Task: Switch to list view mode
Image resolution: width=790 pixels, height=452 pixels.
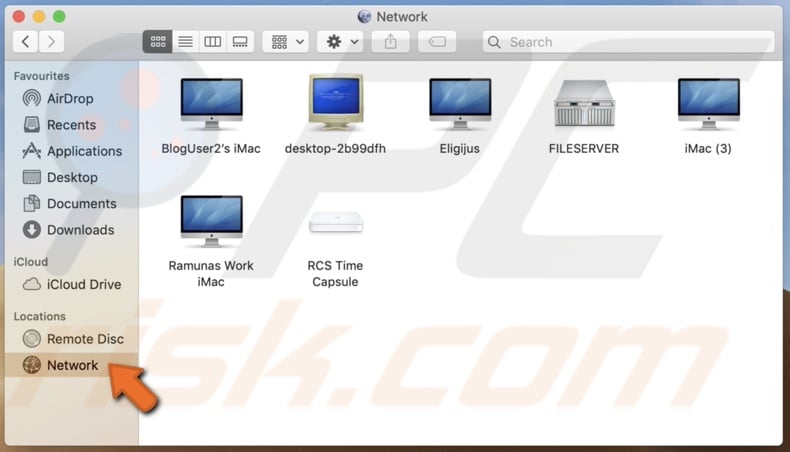Action: [x=185, y=42]
